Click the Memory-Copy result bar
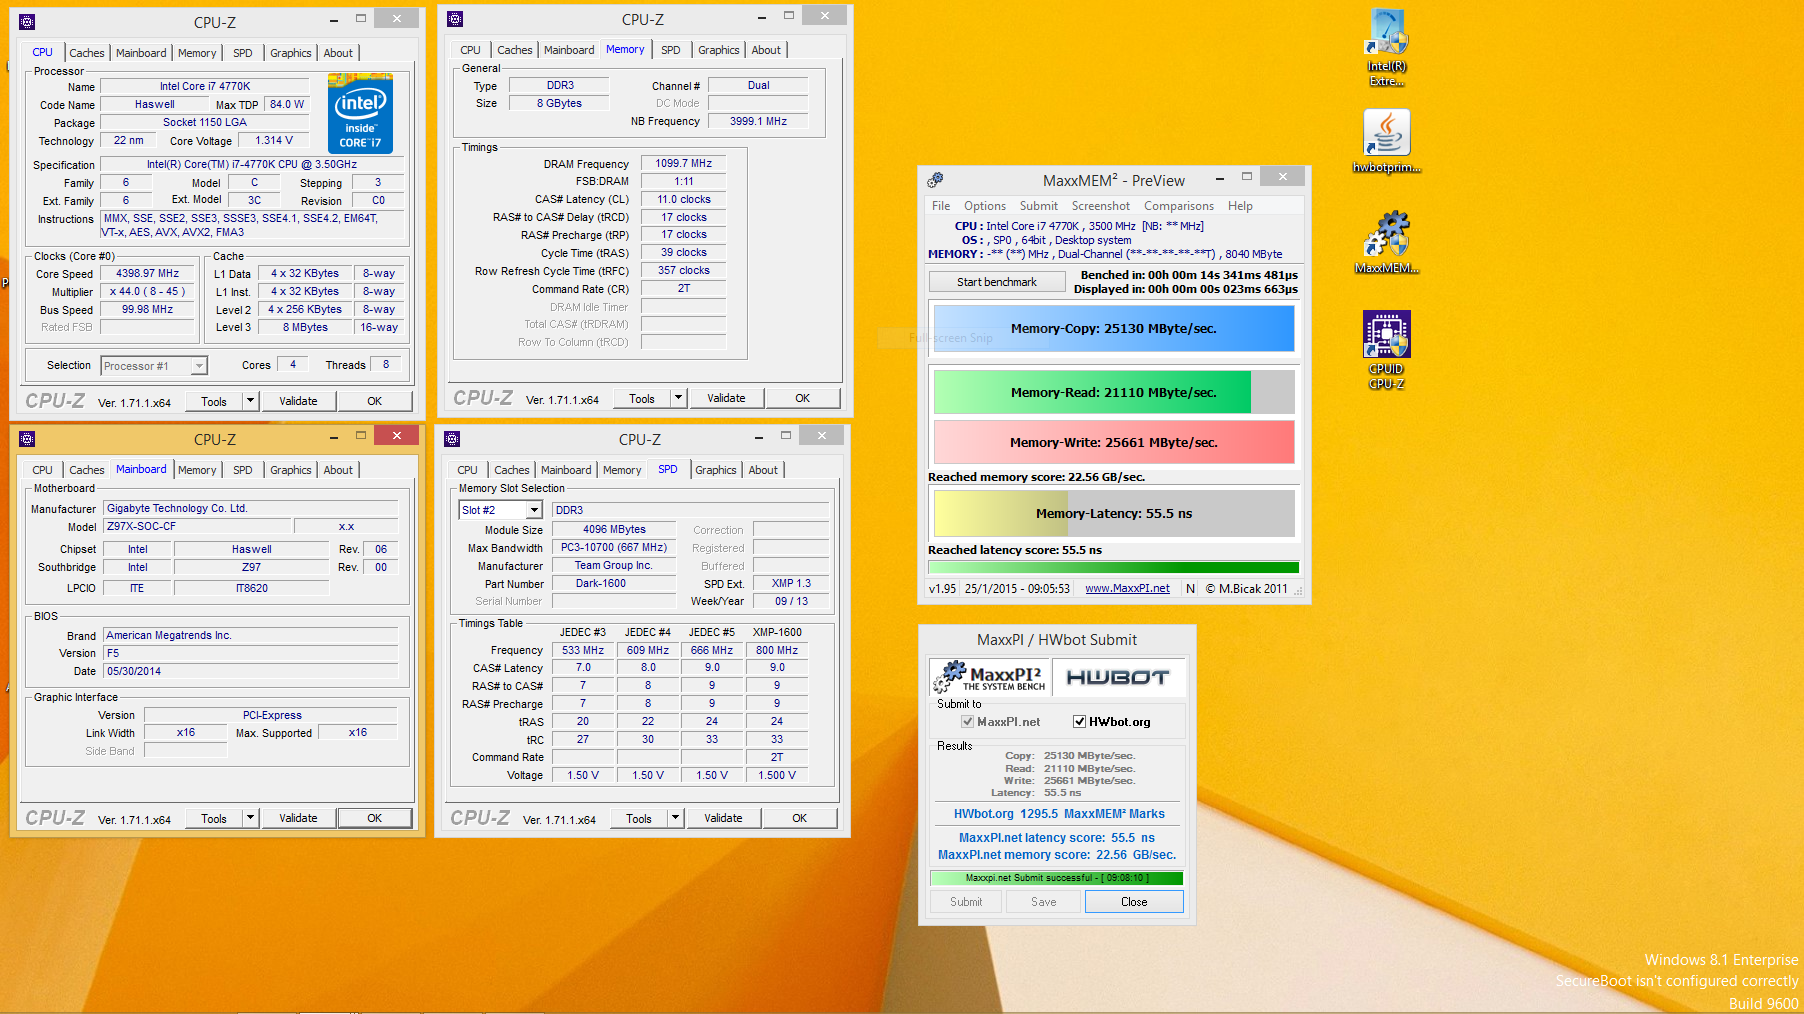Image resolution: width=1804 pixels, height=1014 pixels. 1114,328
